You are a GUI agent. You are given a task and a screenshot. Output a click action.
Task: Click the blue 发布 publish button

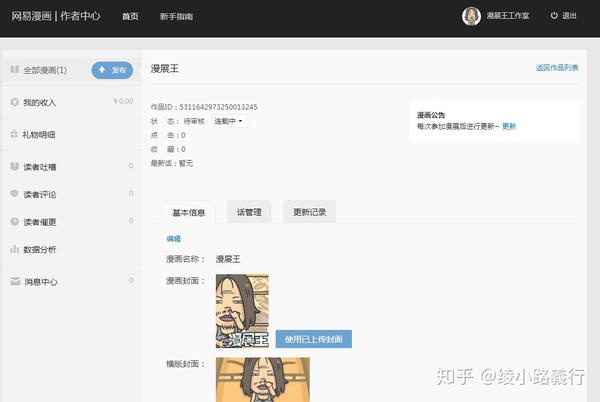pyautogui.click(x=112, y=70)
